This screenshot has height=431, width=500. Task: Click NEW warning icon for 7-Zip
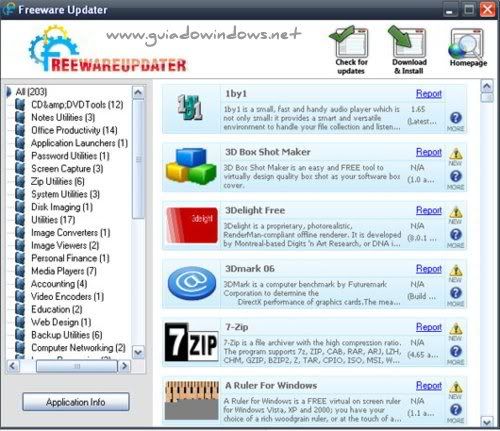(456, 332)
